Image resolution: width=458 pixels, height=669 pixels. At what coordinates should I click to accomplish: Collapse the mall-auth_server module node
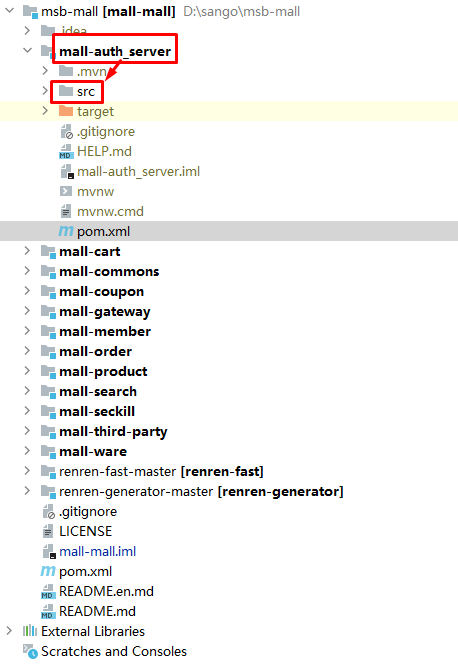coord(27,50)
